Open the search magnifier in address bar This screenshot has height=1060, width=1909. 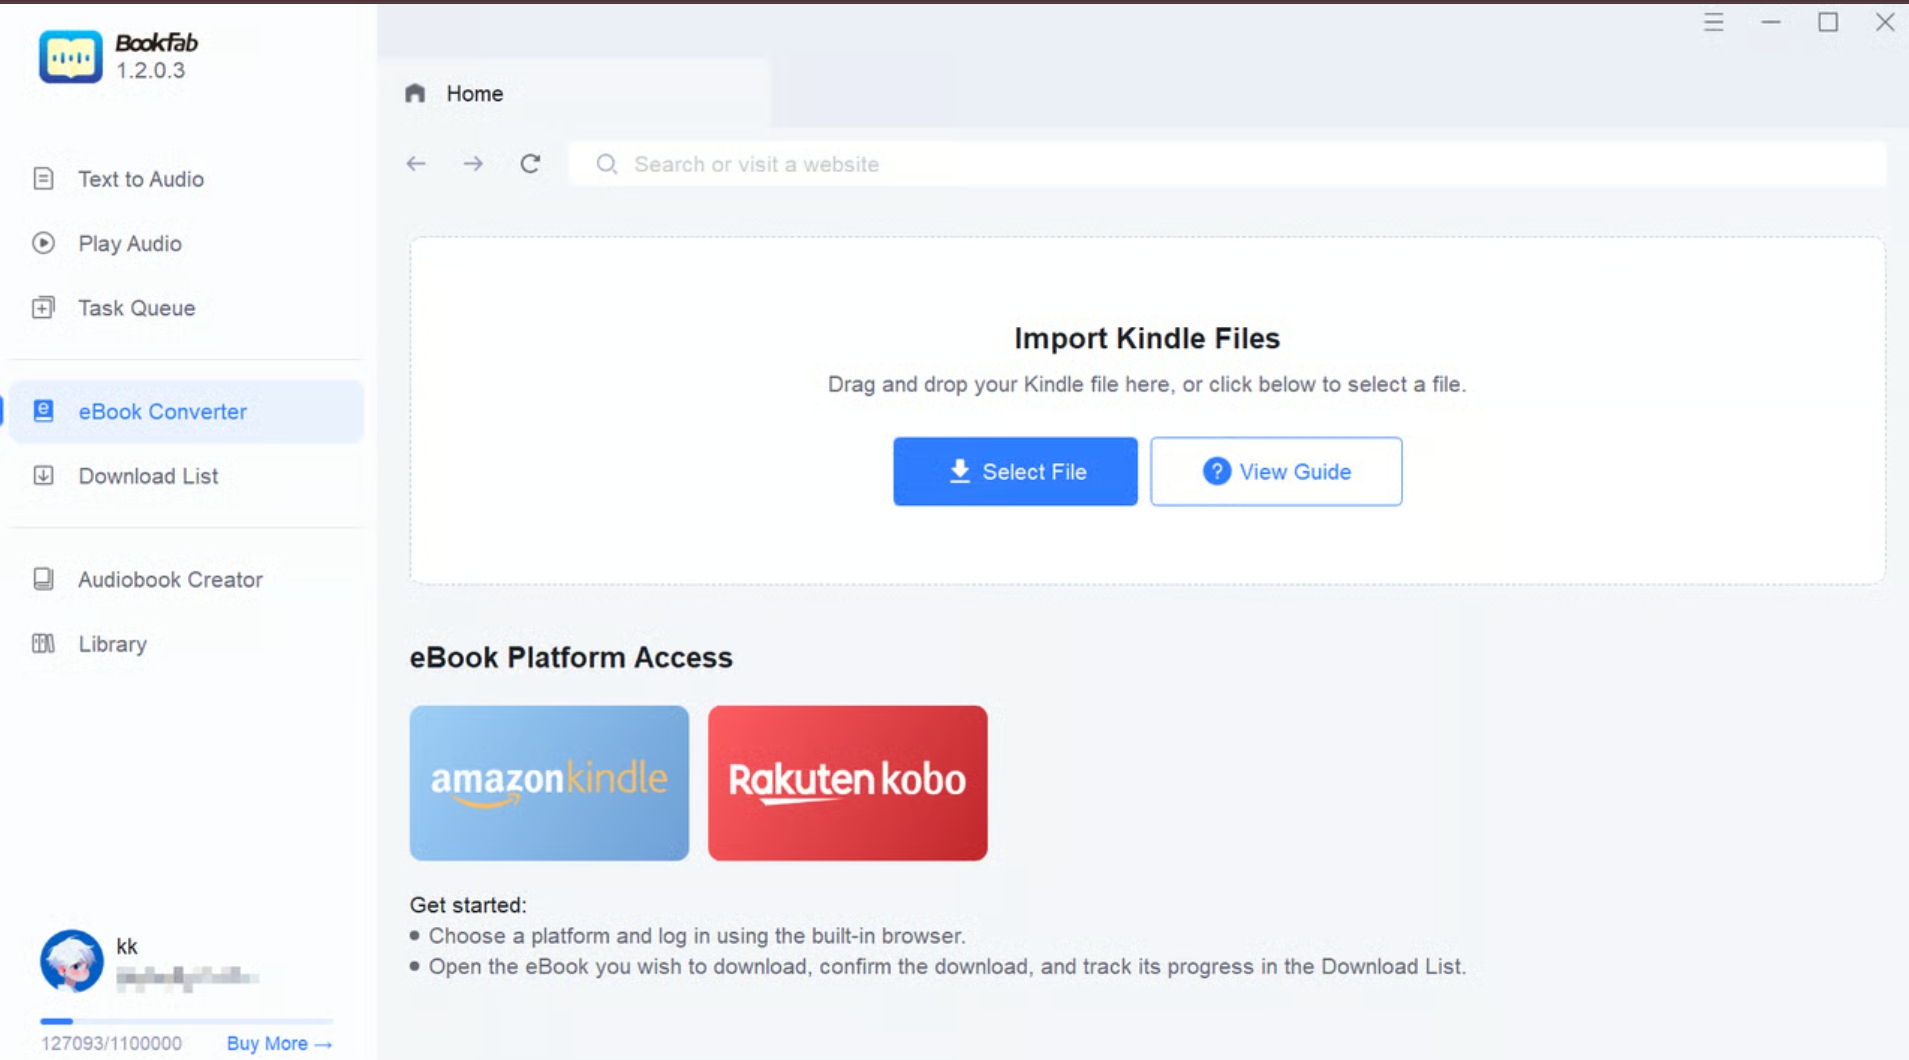pos(606,164)
